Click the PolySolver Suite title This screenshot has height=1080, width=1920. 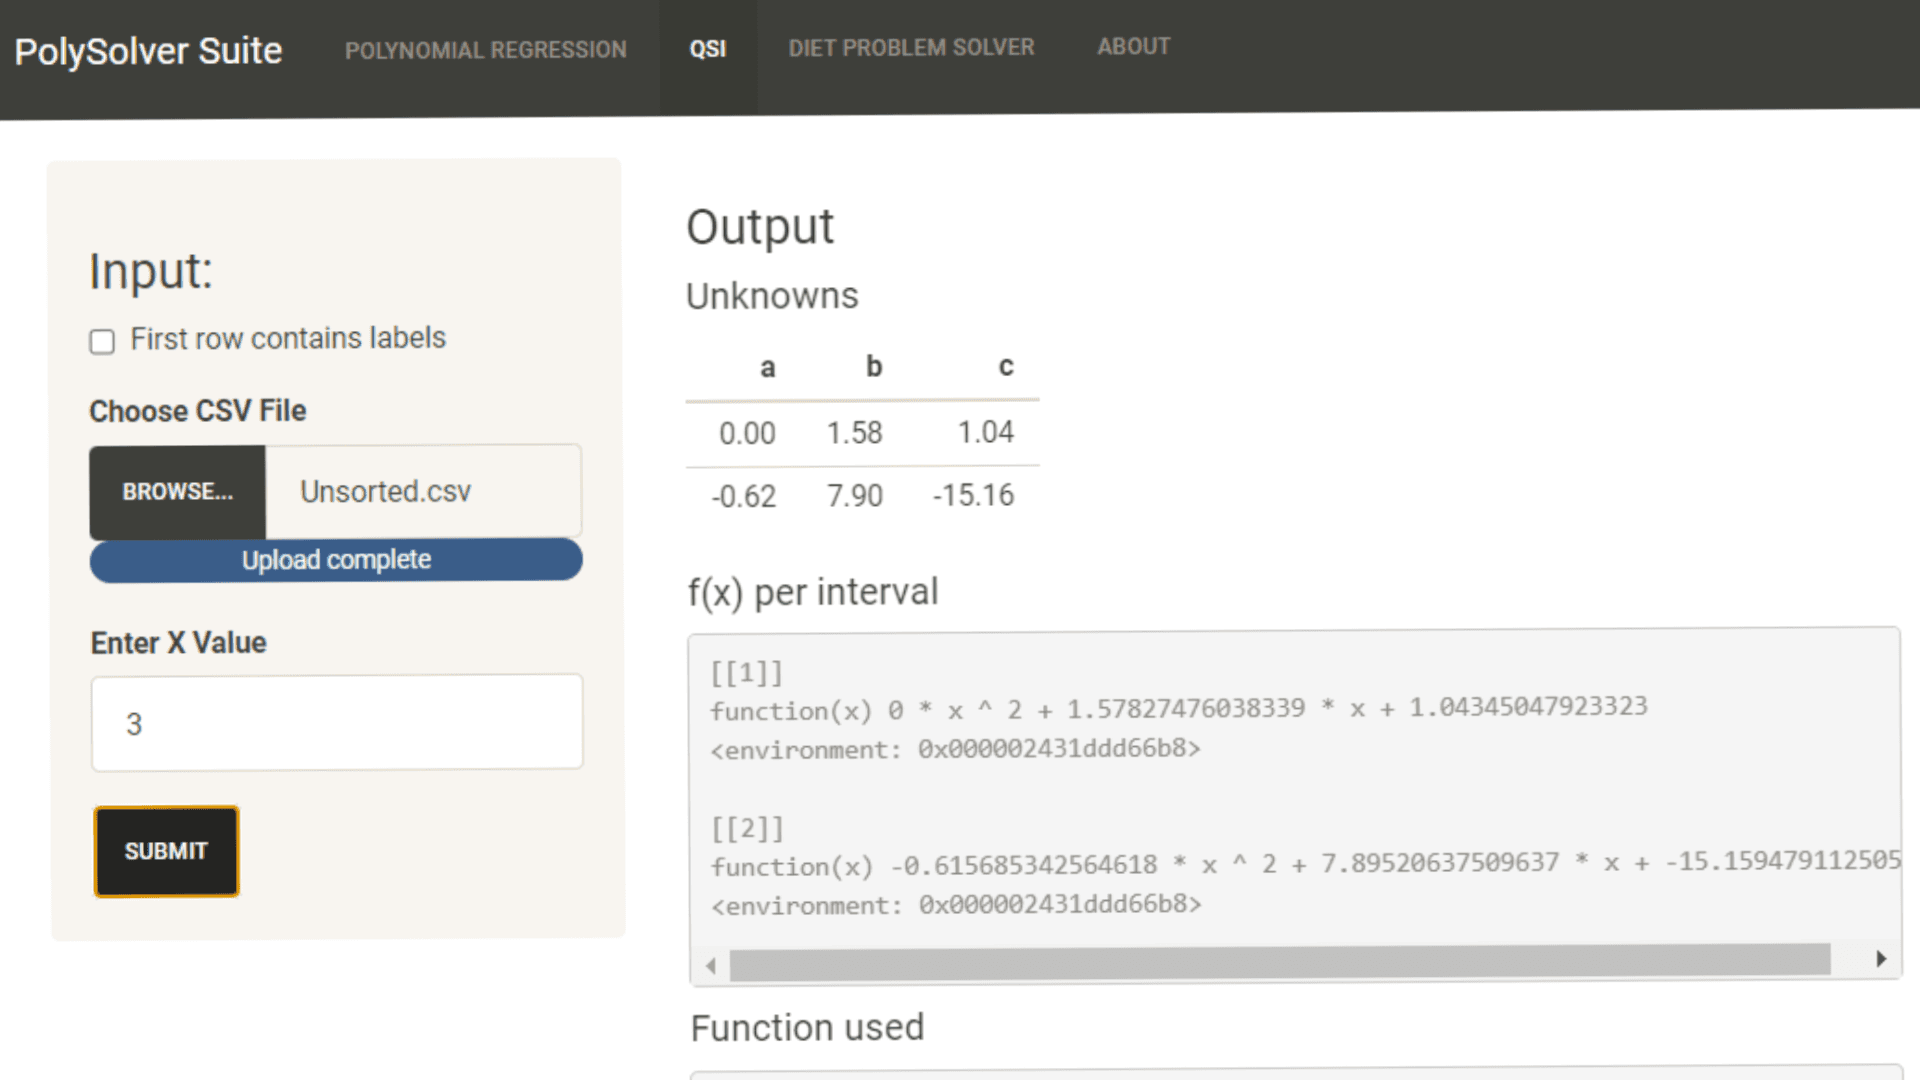[148, 51]
